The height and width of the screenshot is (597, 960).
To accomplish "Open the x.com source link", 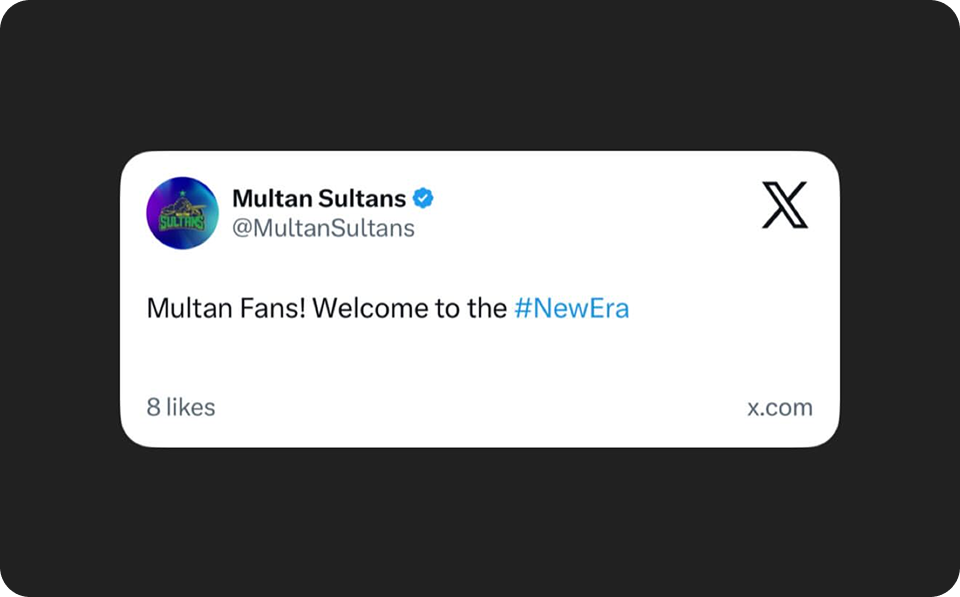I will [x=780, y=407].
